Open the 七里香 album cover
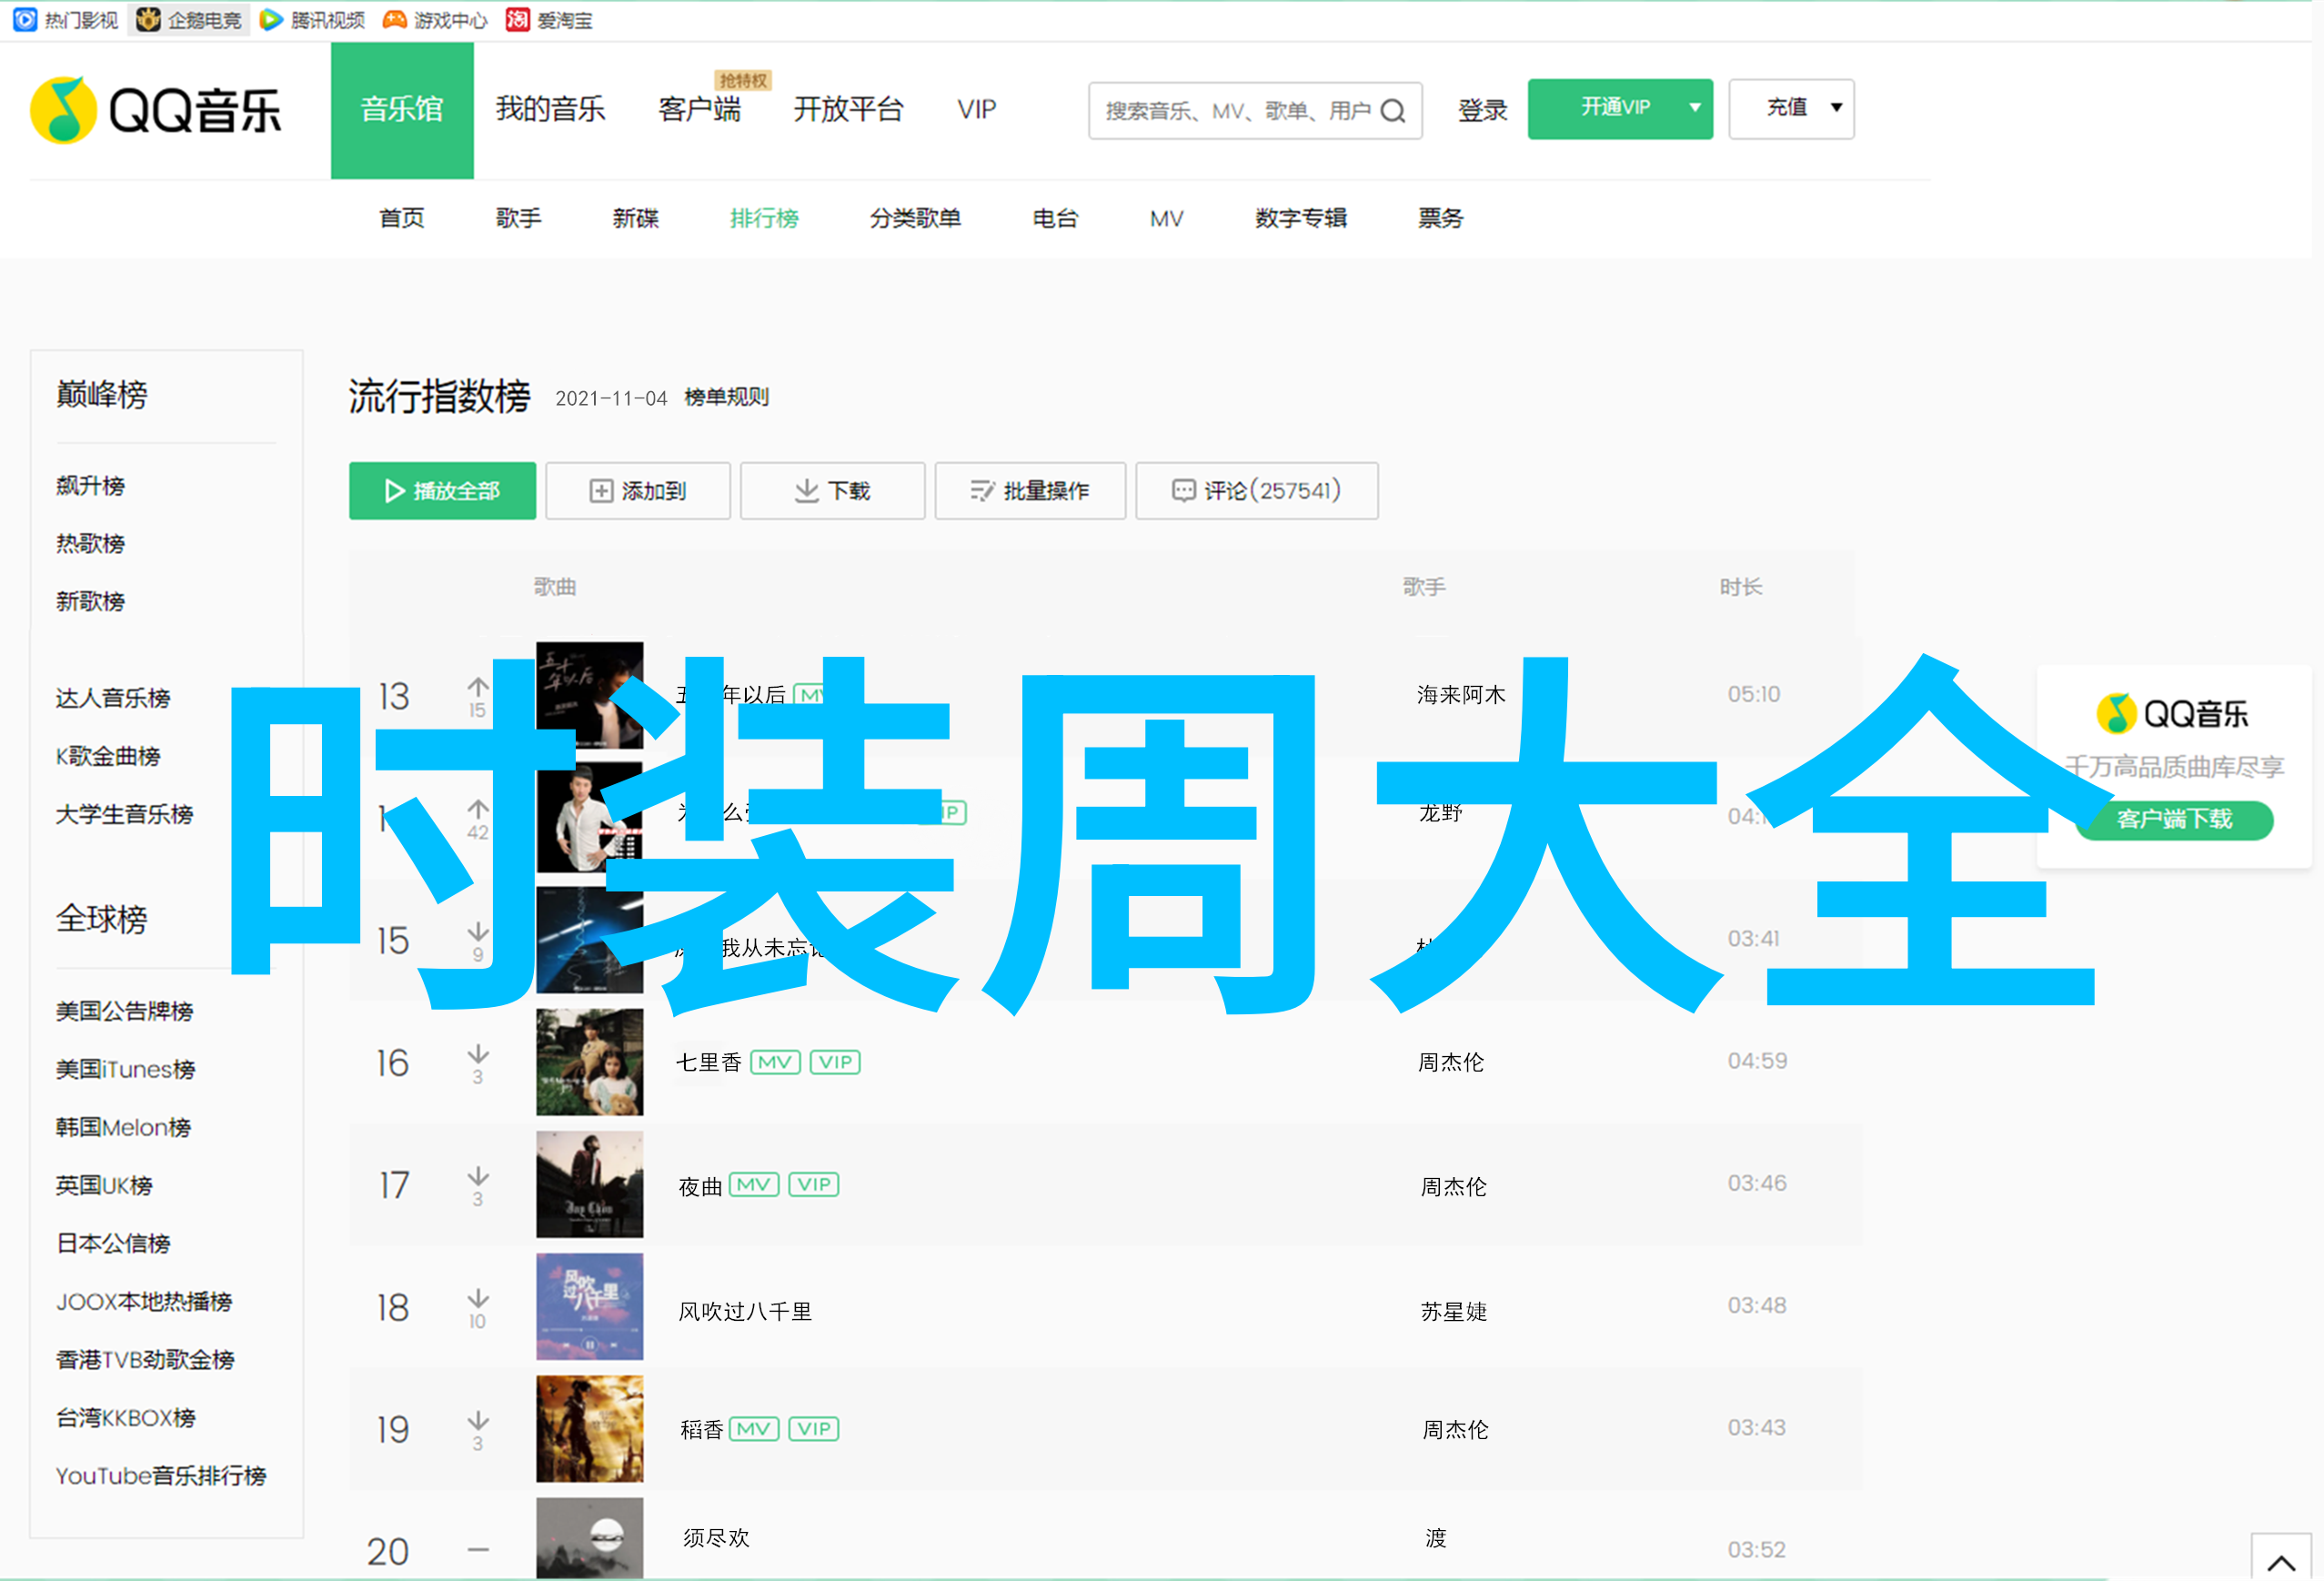Image resolution: width=2324 pixels, height=1581 pixels. coord(590,1062)
